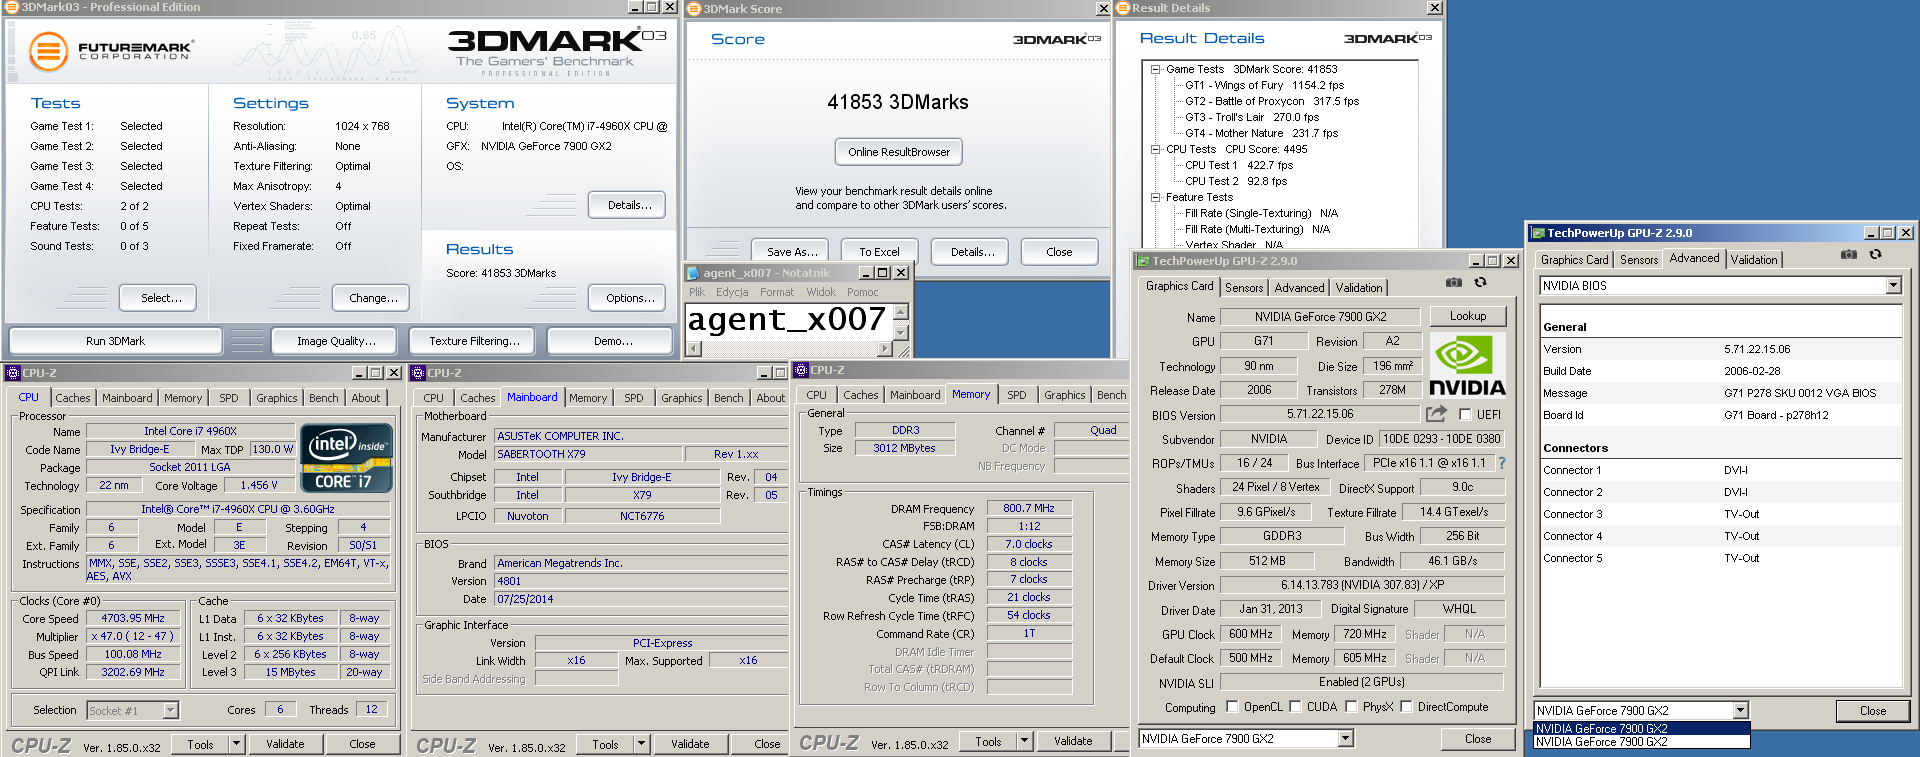This screenshot has width=1920, height=757.
Task: Click 'GT1 - Wings of Fury' result row
Action: [x=1265, y=85]
